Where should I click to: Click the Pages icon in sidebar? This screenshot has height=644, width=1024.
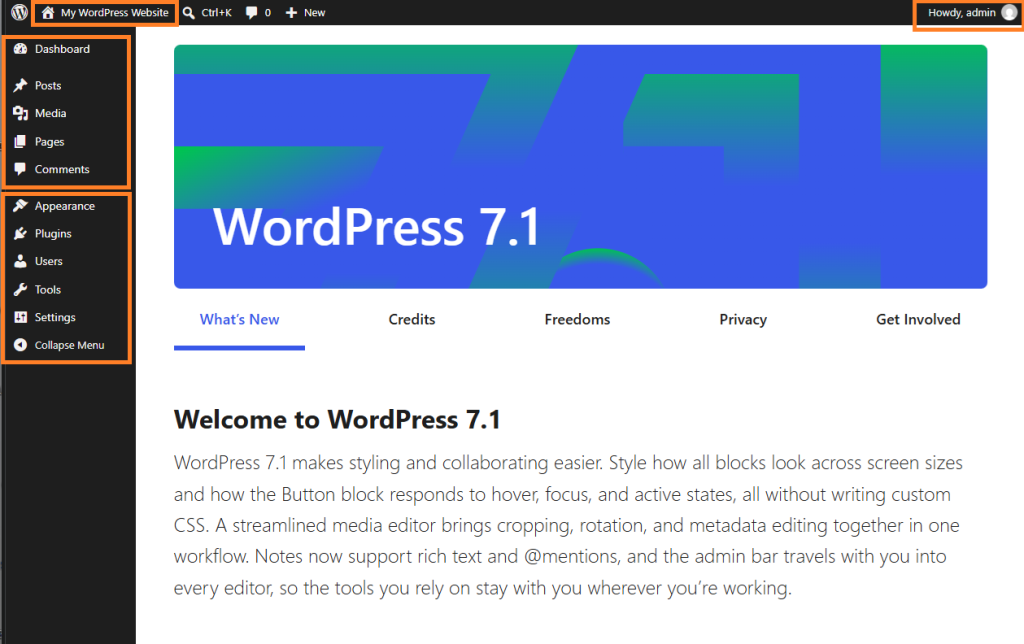pyautogui.click(x=20, y=141)
